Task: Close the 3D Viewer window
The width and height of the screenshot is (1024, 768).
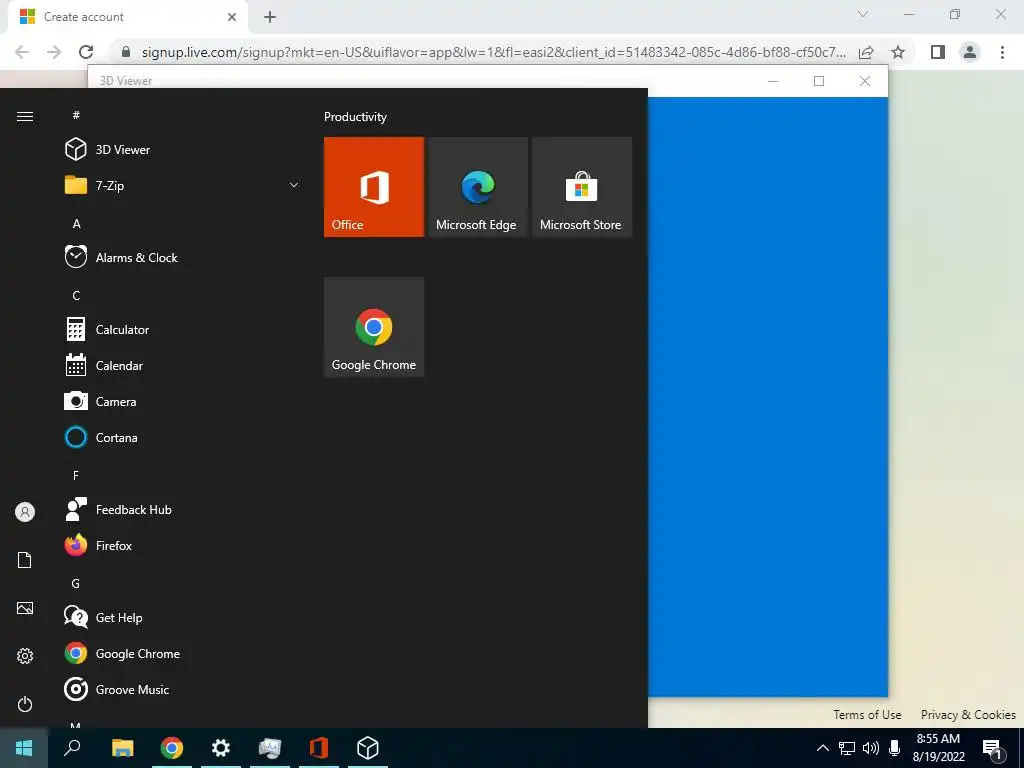Action: 865,81
